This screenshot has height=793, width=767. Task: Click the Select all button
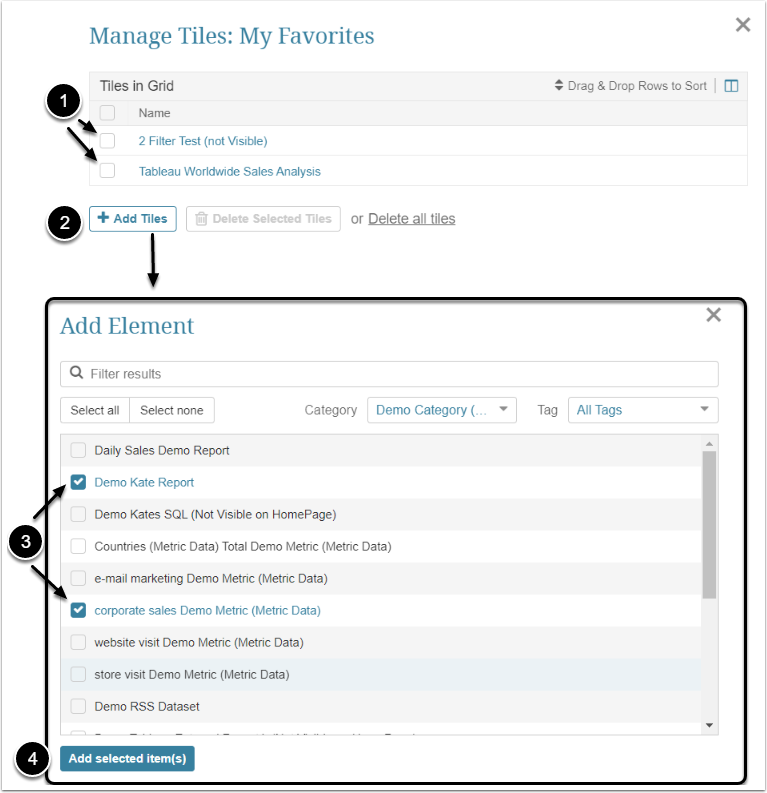pos(95,410)
